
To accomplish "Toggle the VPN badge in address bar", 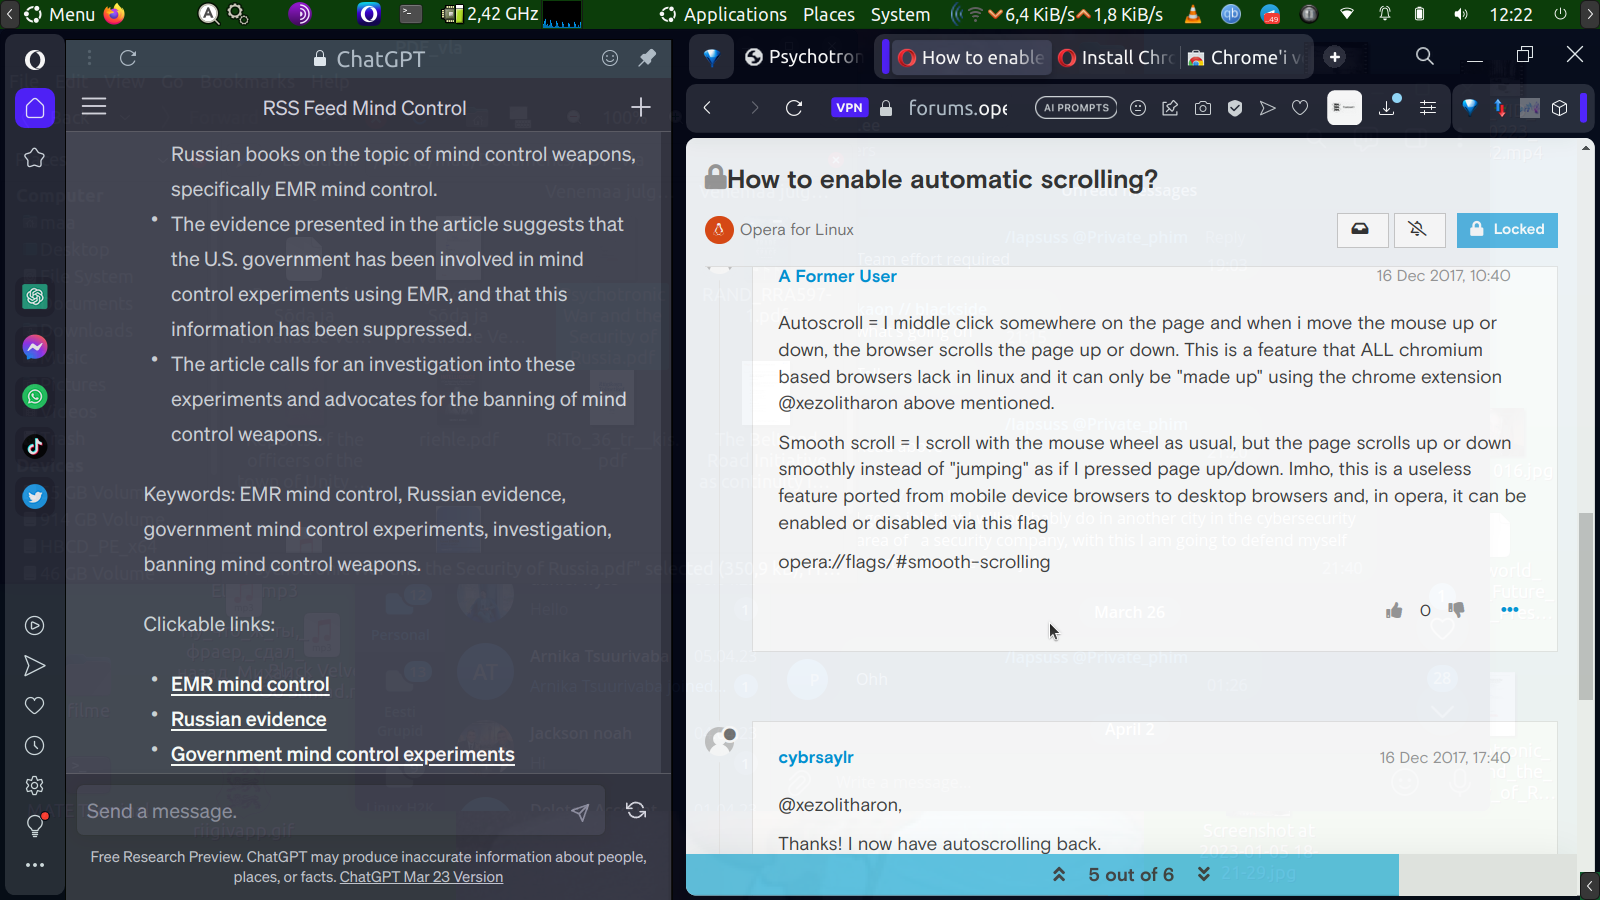I will (849, 108).
